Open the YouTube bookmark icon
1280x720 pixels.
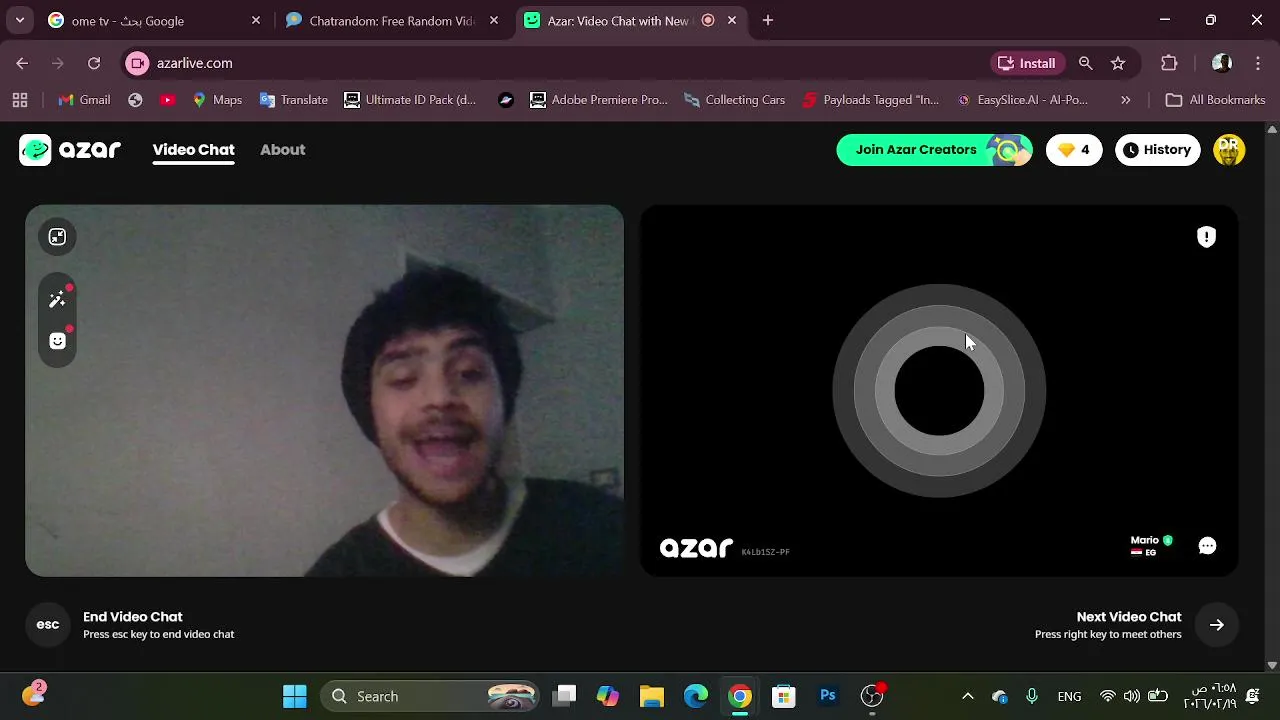[167, 100]
